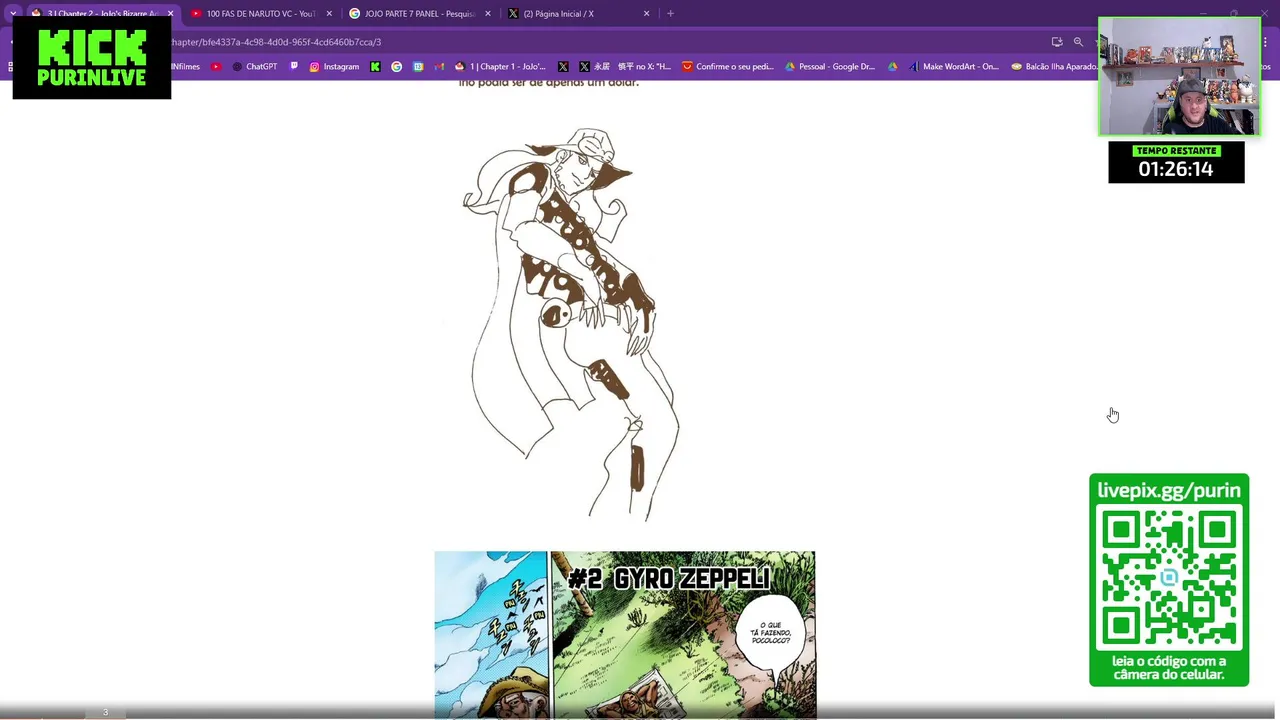Open the YouTube bookmark icon
The width and height of the screenshot is (1280, 720).
click(216, 67)
